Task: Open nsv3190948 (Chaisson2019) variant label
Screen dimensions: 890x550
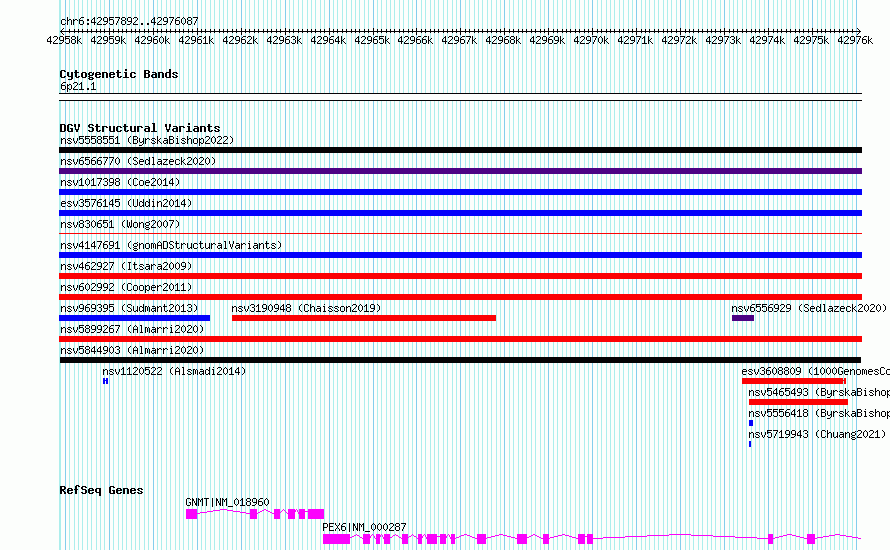Action: (x=306, y=308)
